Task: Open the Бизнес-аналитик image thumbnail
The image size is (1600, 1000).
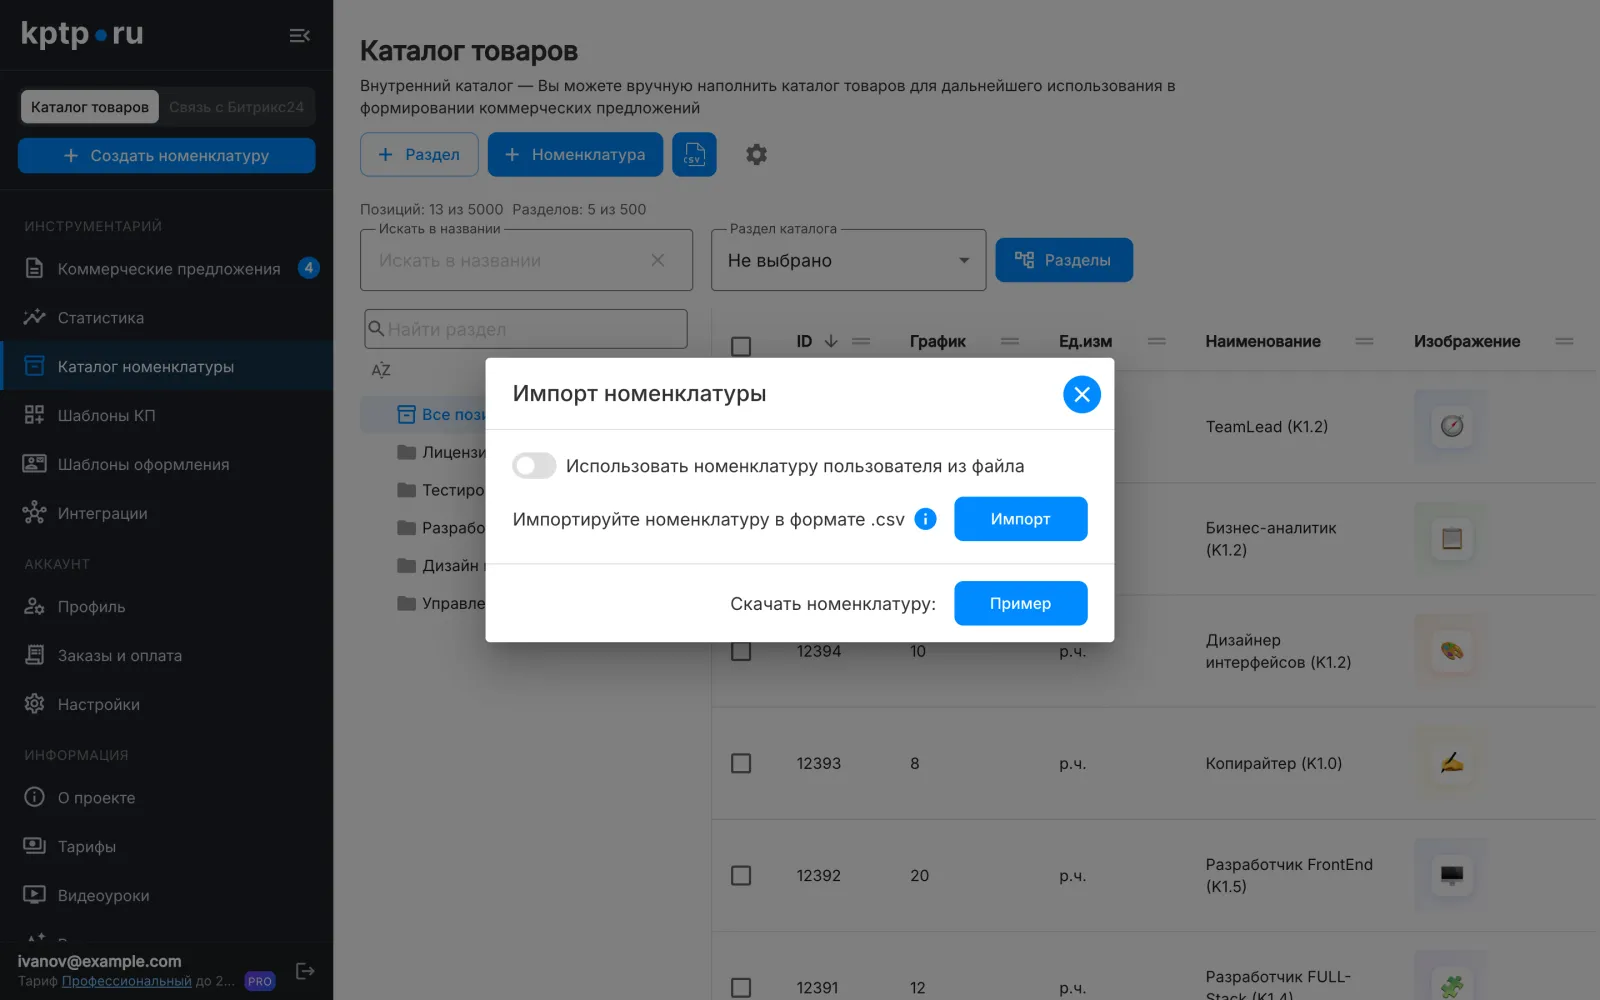Action: click(x=1452, y=539)
